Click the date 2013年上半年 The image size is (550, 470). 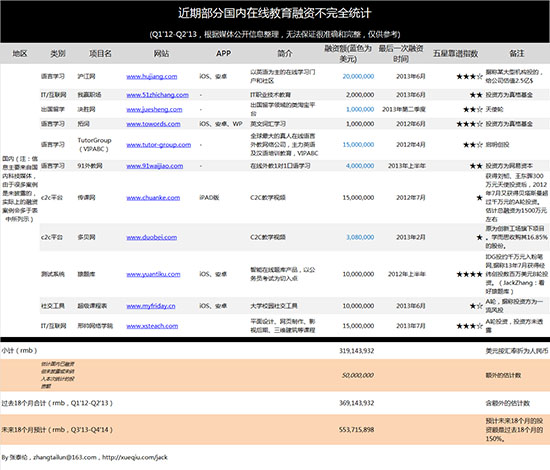pyautogui.click(x=407, y=166)
